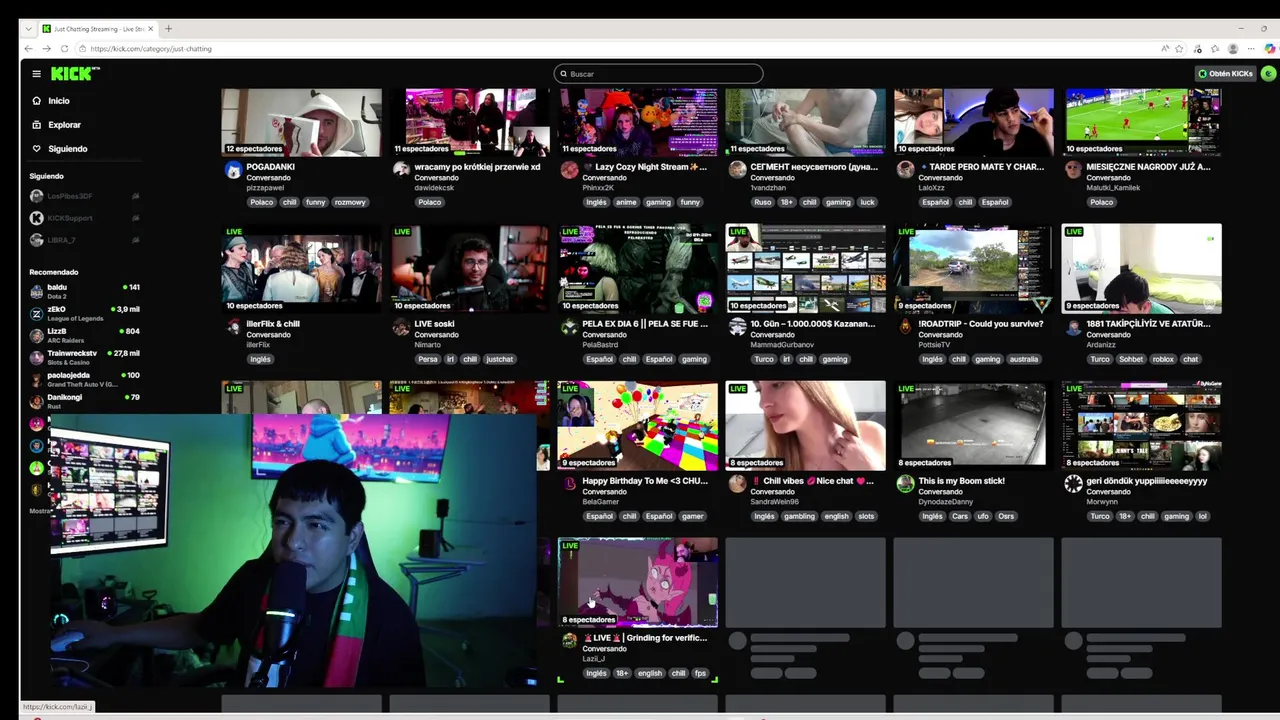
Task: Click 'roblox' tag under 1881 TAKİPÇİLİYİZ
Action: [x=1162, y=359]
